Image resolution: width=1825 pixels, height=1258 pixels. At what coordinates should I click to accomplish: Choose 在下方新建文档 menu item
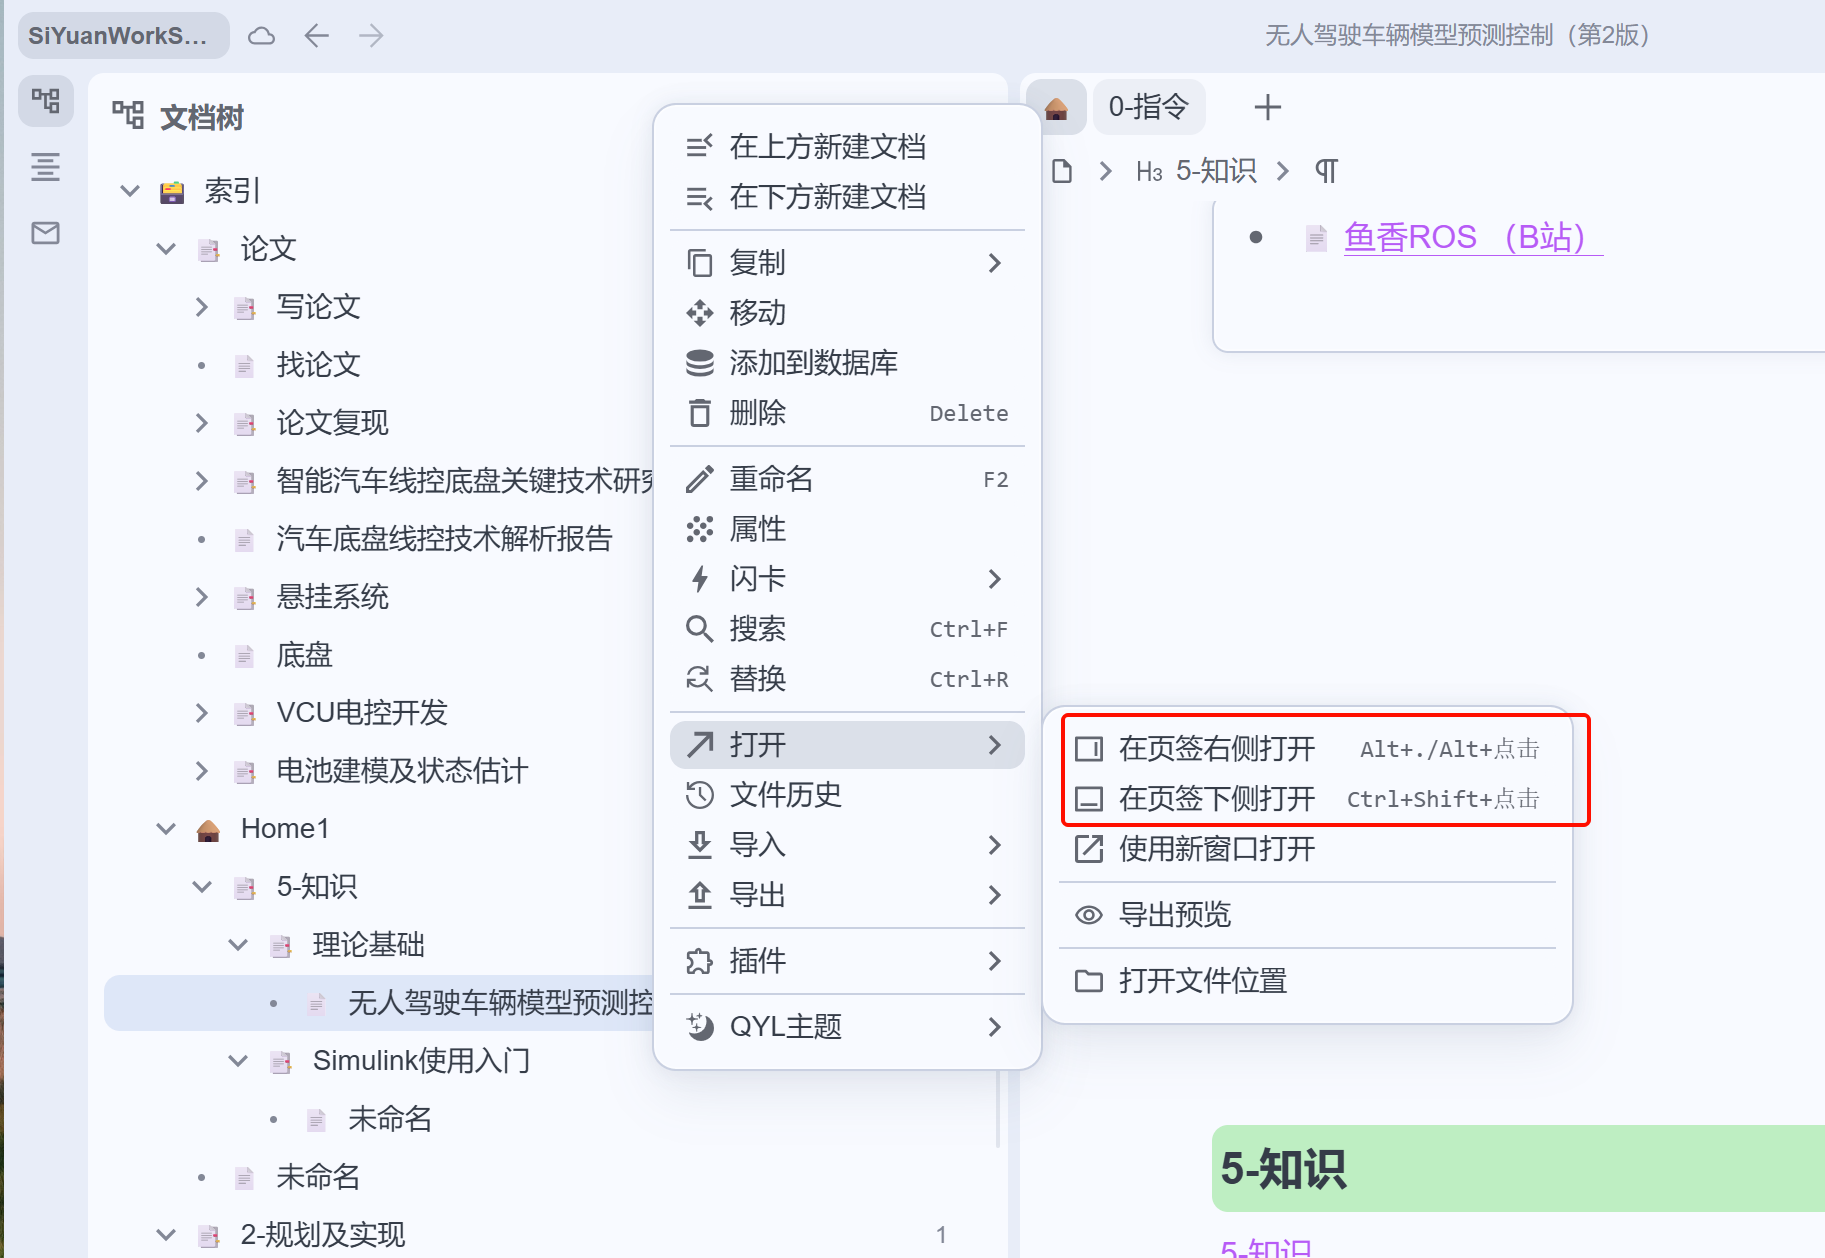[847, 197]
